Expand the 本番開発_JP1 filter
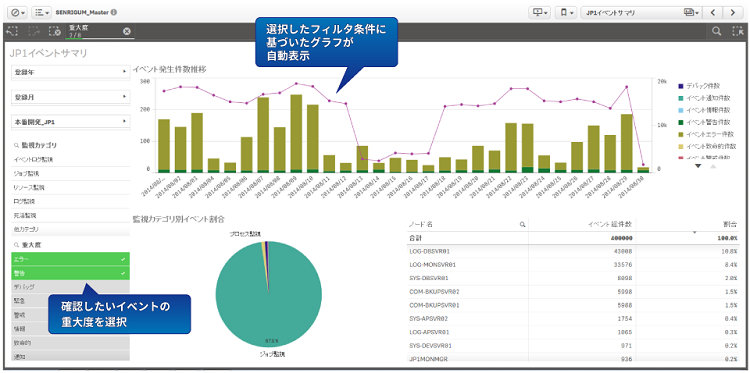 (x=70, y=122)
